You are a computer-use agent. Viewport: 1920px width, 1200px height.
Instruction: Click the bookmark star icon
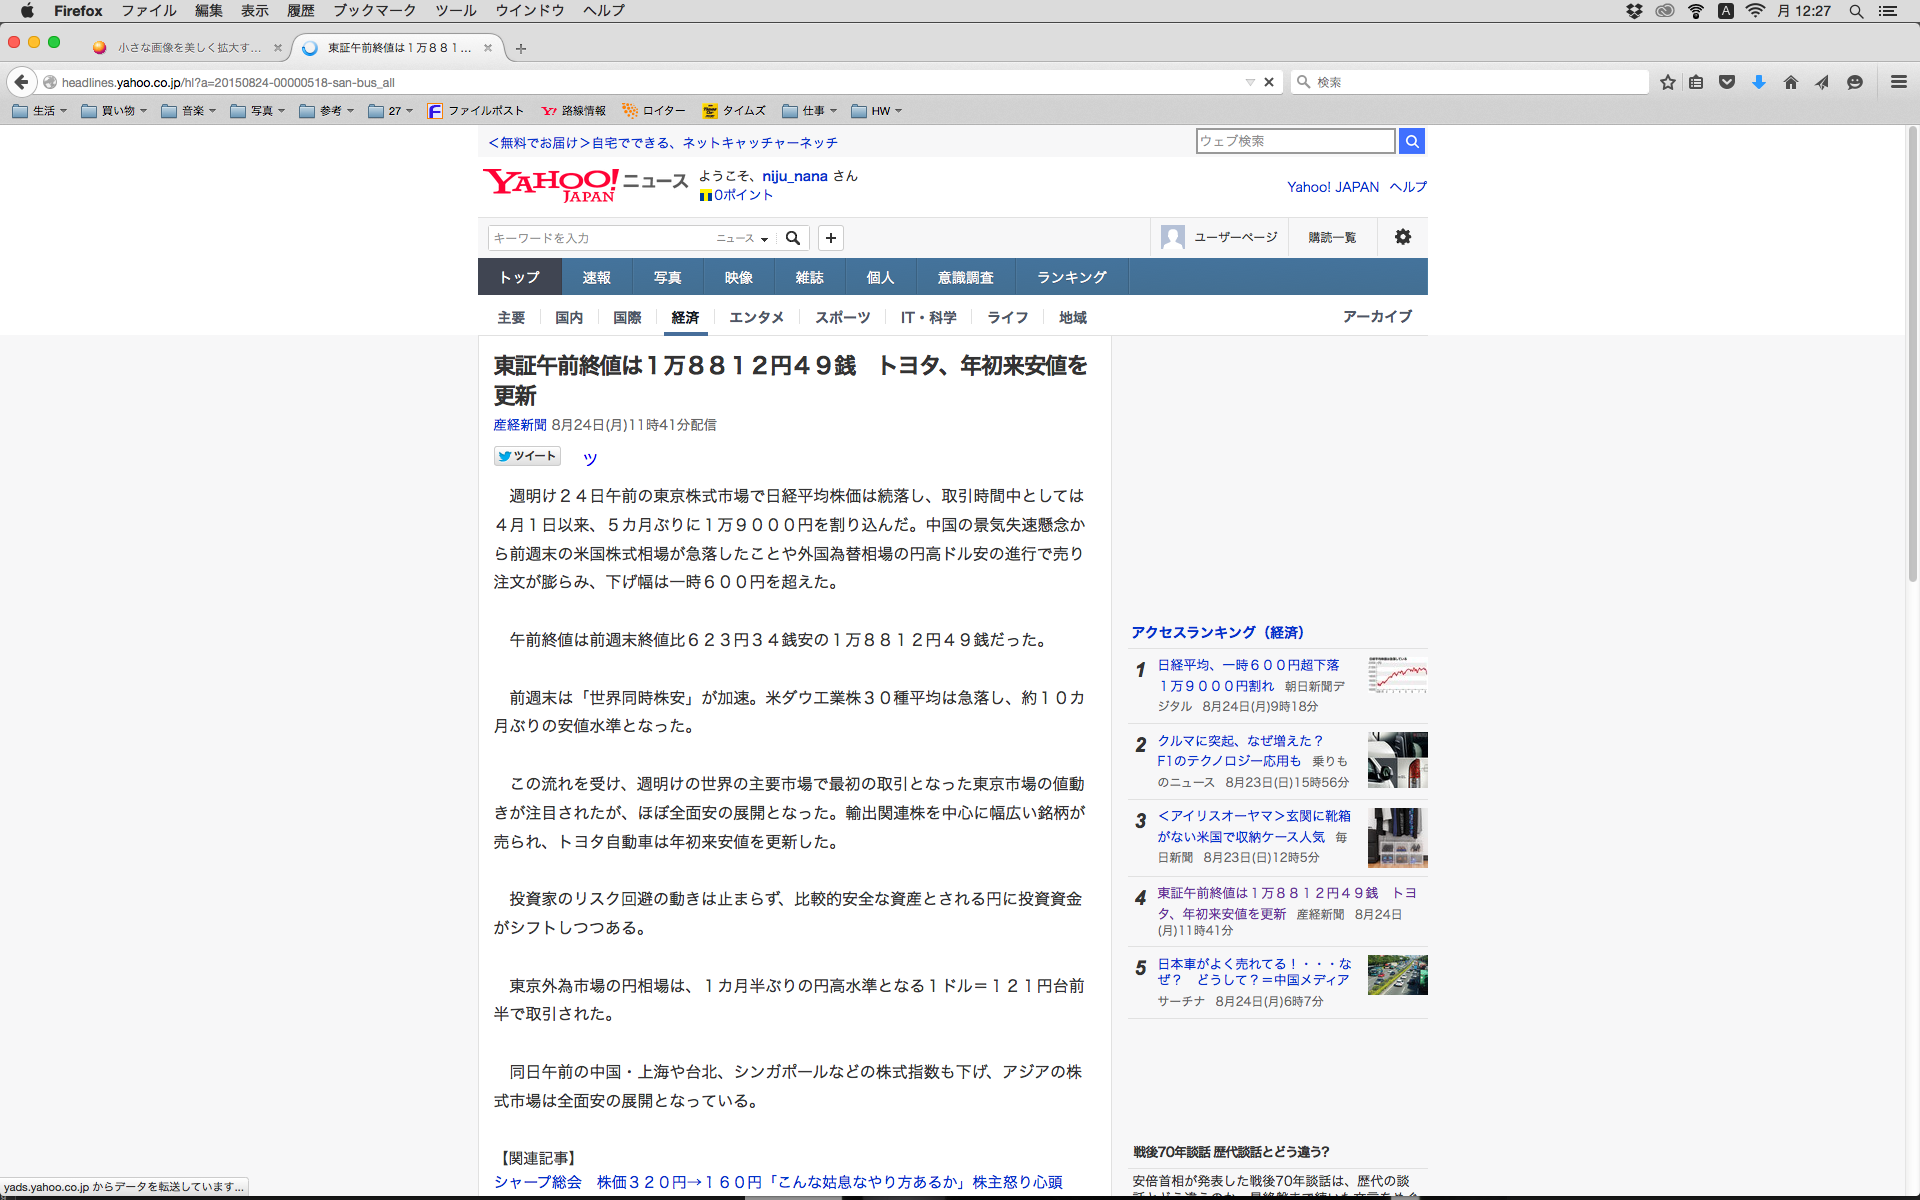click(x=1667, y=82)
